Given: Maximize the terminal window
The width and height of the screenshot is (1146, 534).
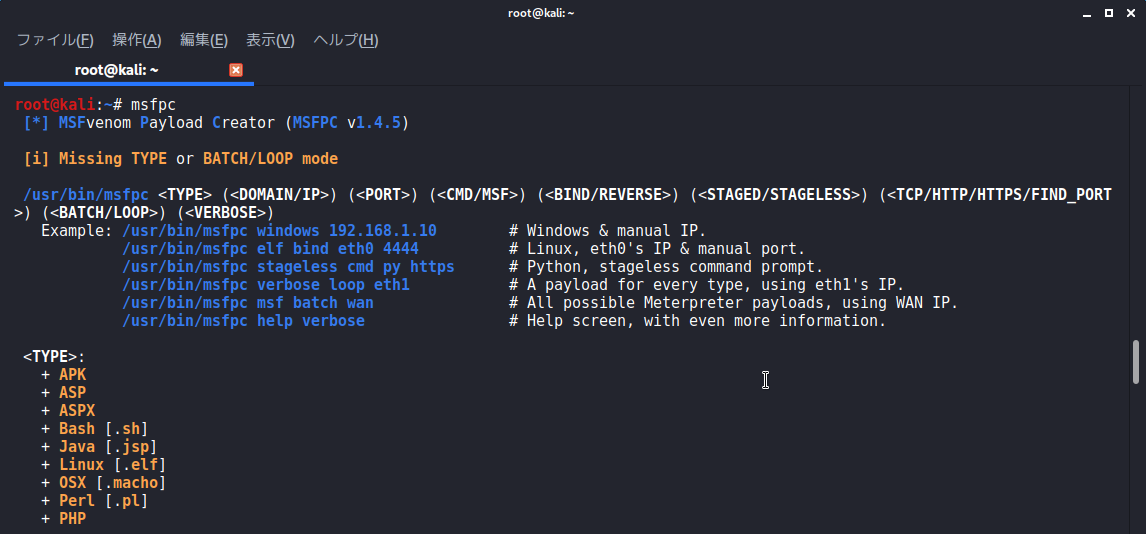Looking at the screenshot, I should tap(1109, 13).
